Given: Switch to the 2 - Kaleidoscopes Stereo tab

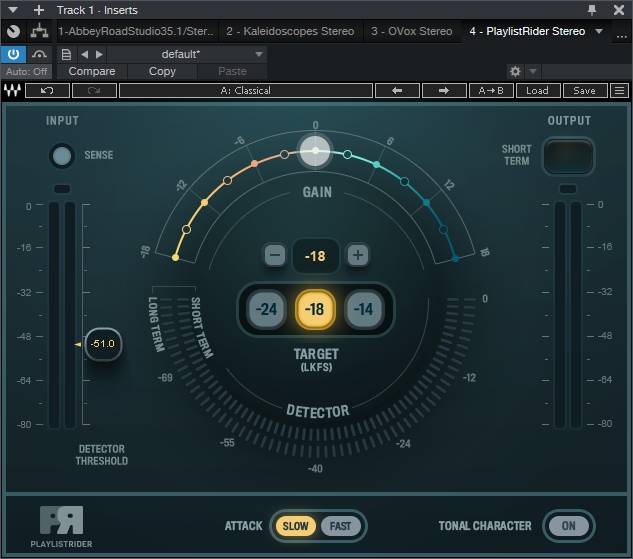Looking at the screenshot, I should coord(289,31).
